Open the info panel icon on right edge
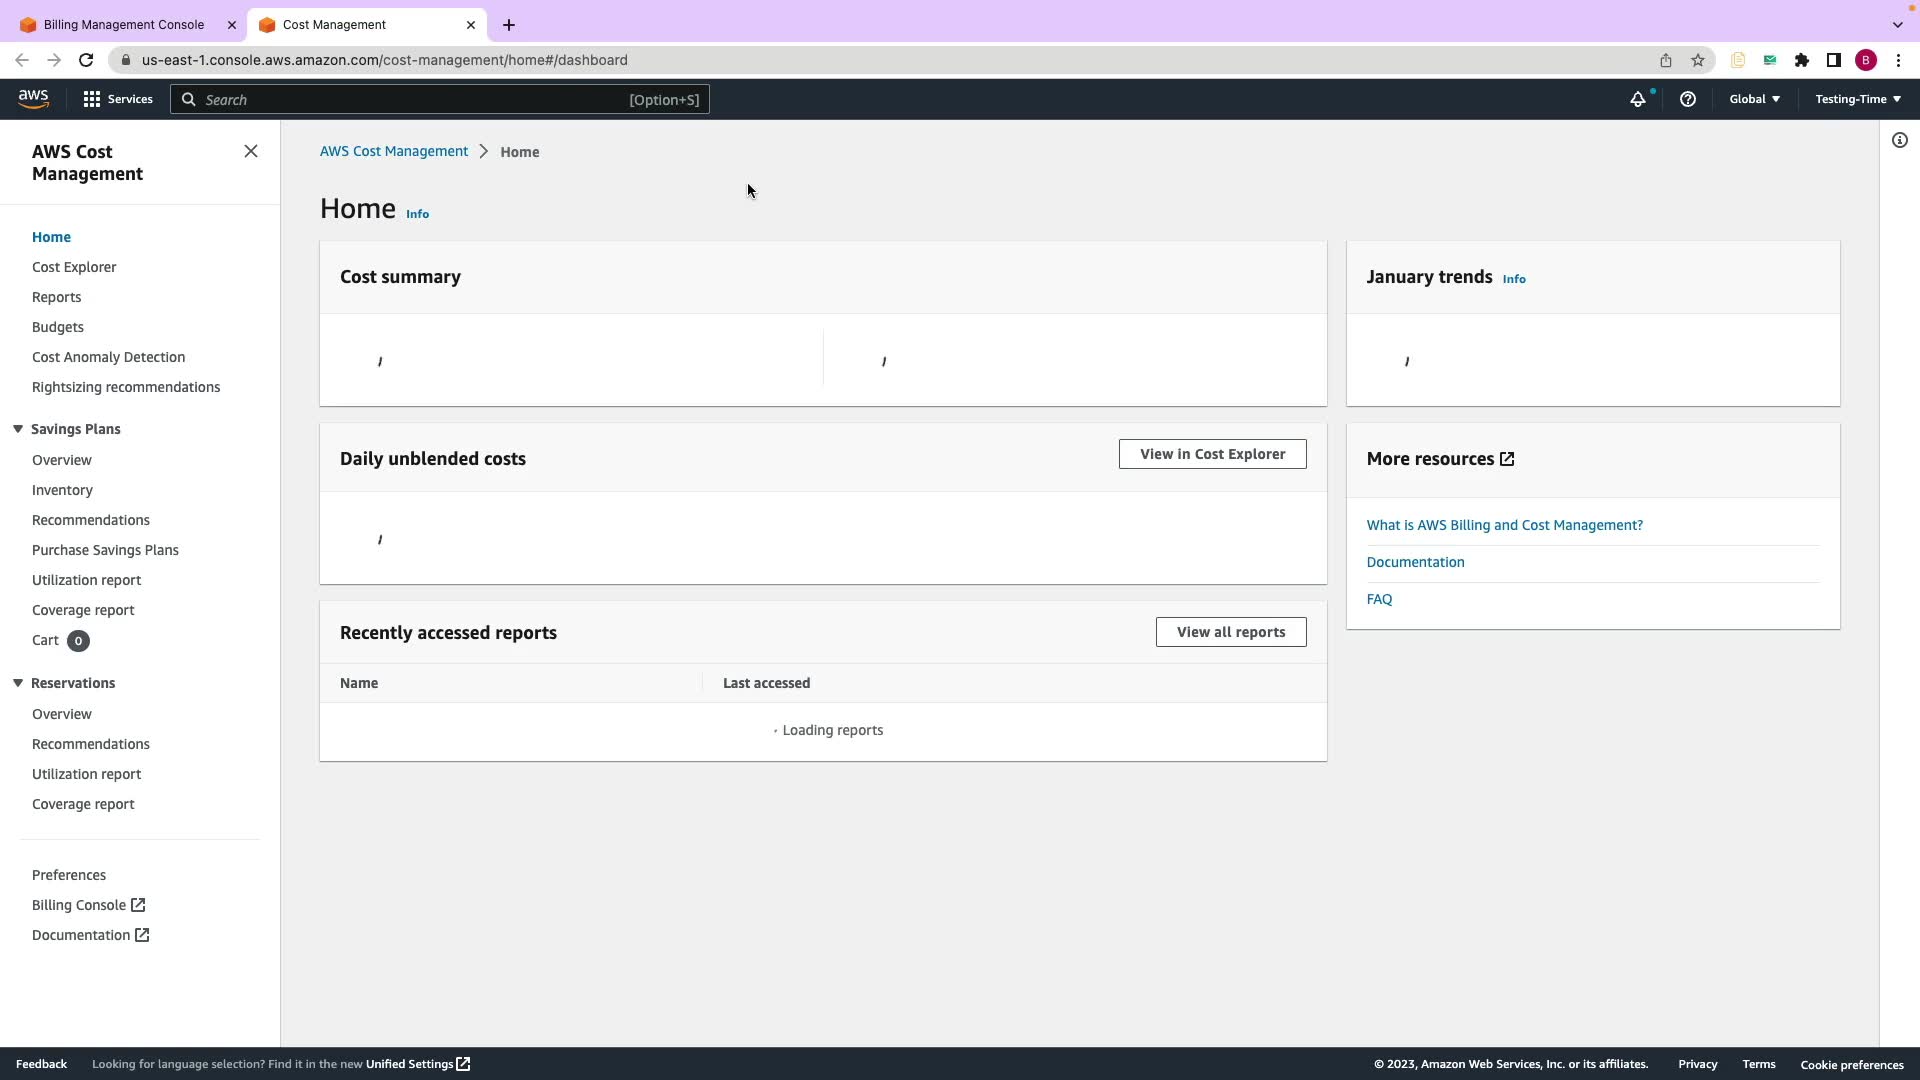 1899,140
